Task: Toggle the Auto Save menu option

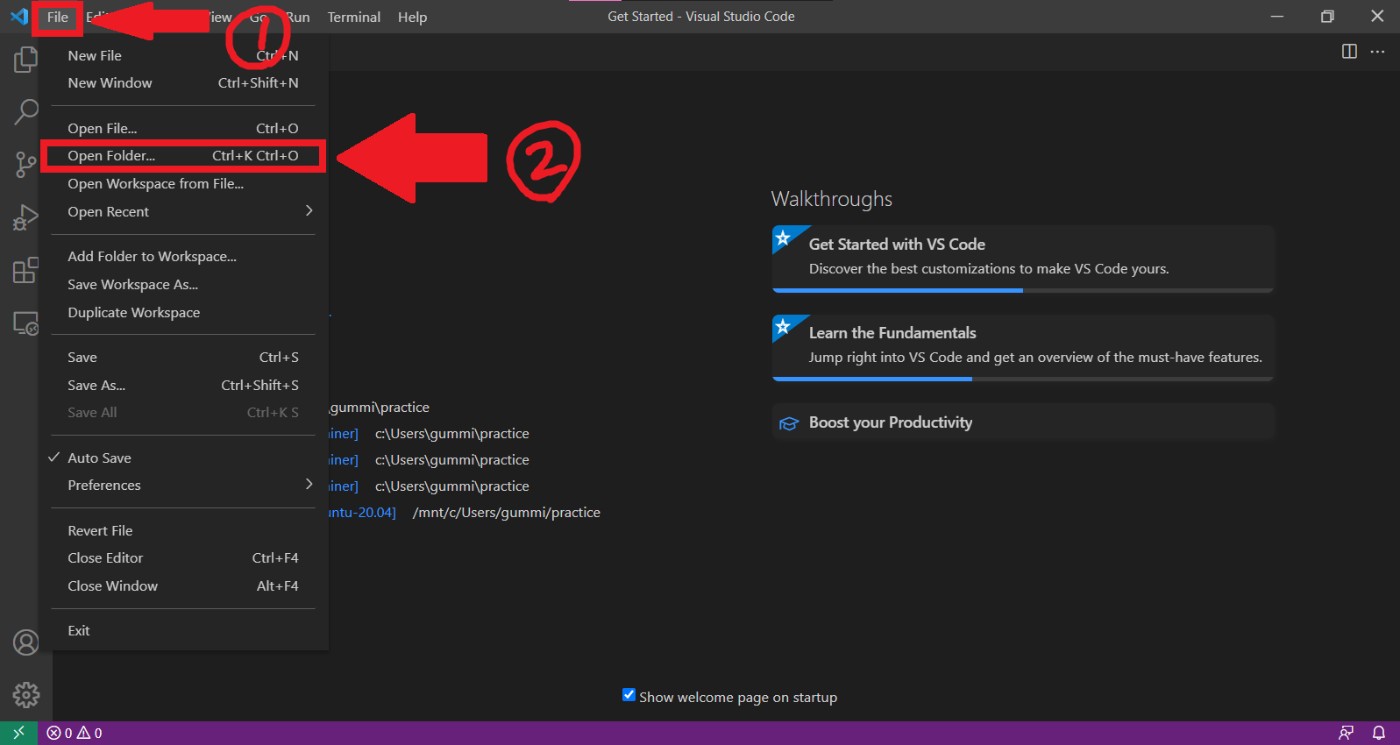Action: point(183,458)
